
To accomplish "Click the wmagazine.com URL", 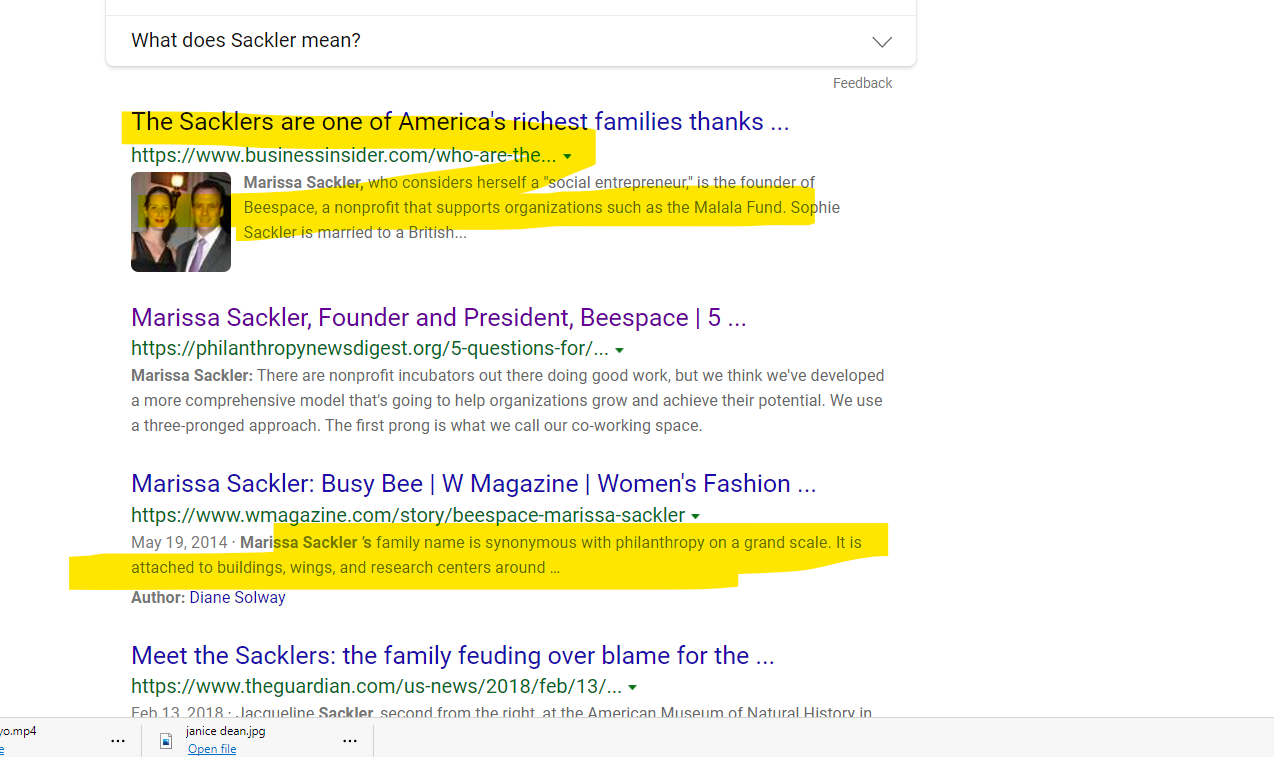I will click(x=408, y=515).
